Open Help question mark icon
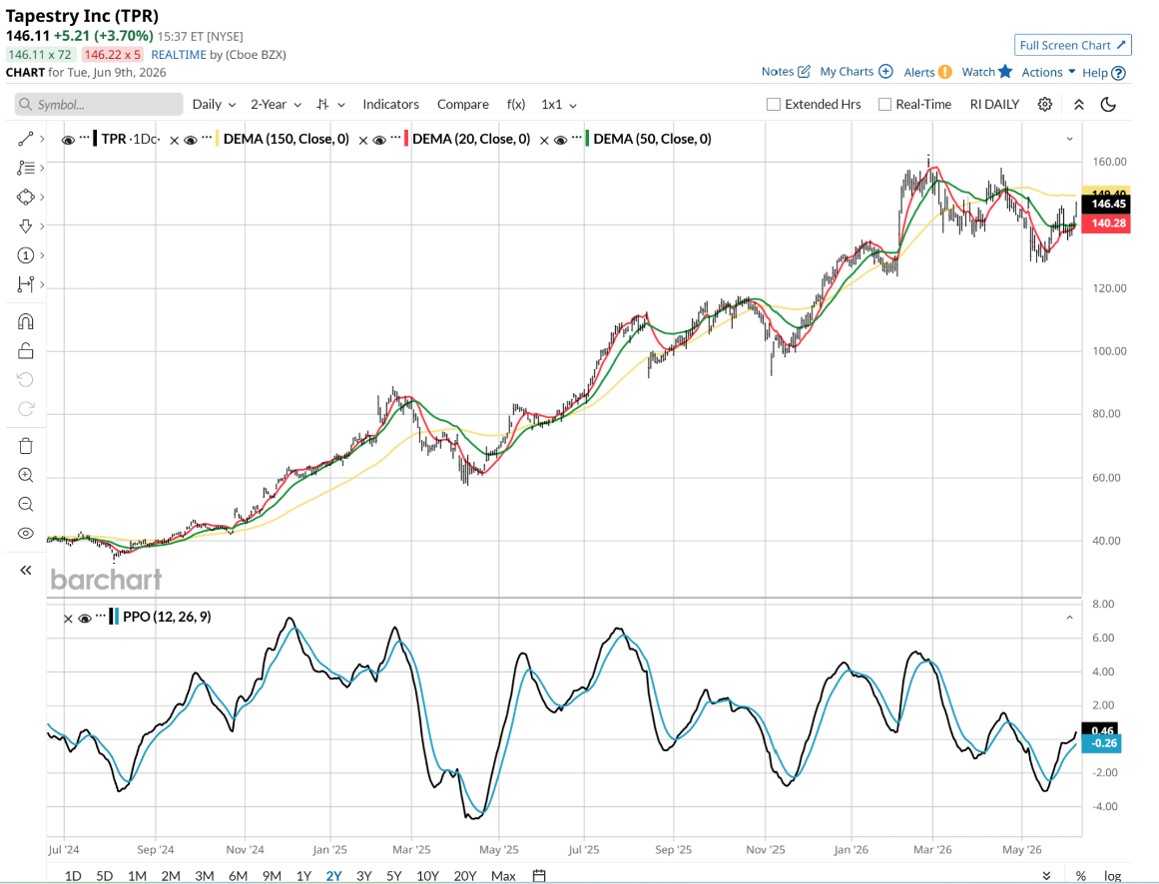 click(x=1119, y=73)
